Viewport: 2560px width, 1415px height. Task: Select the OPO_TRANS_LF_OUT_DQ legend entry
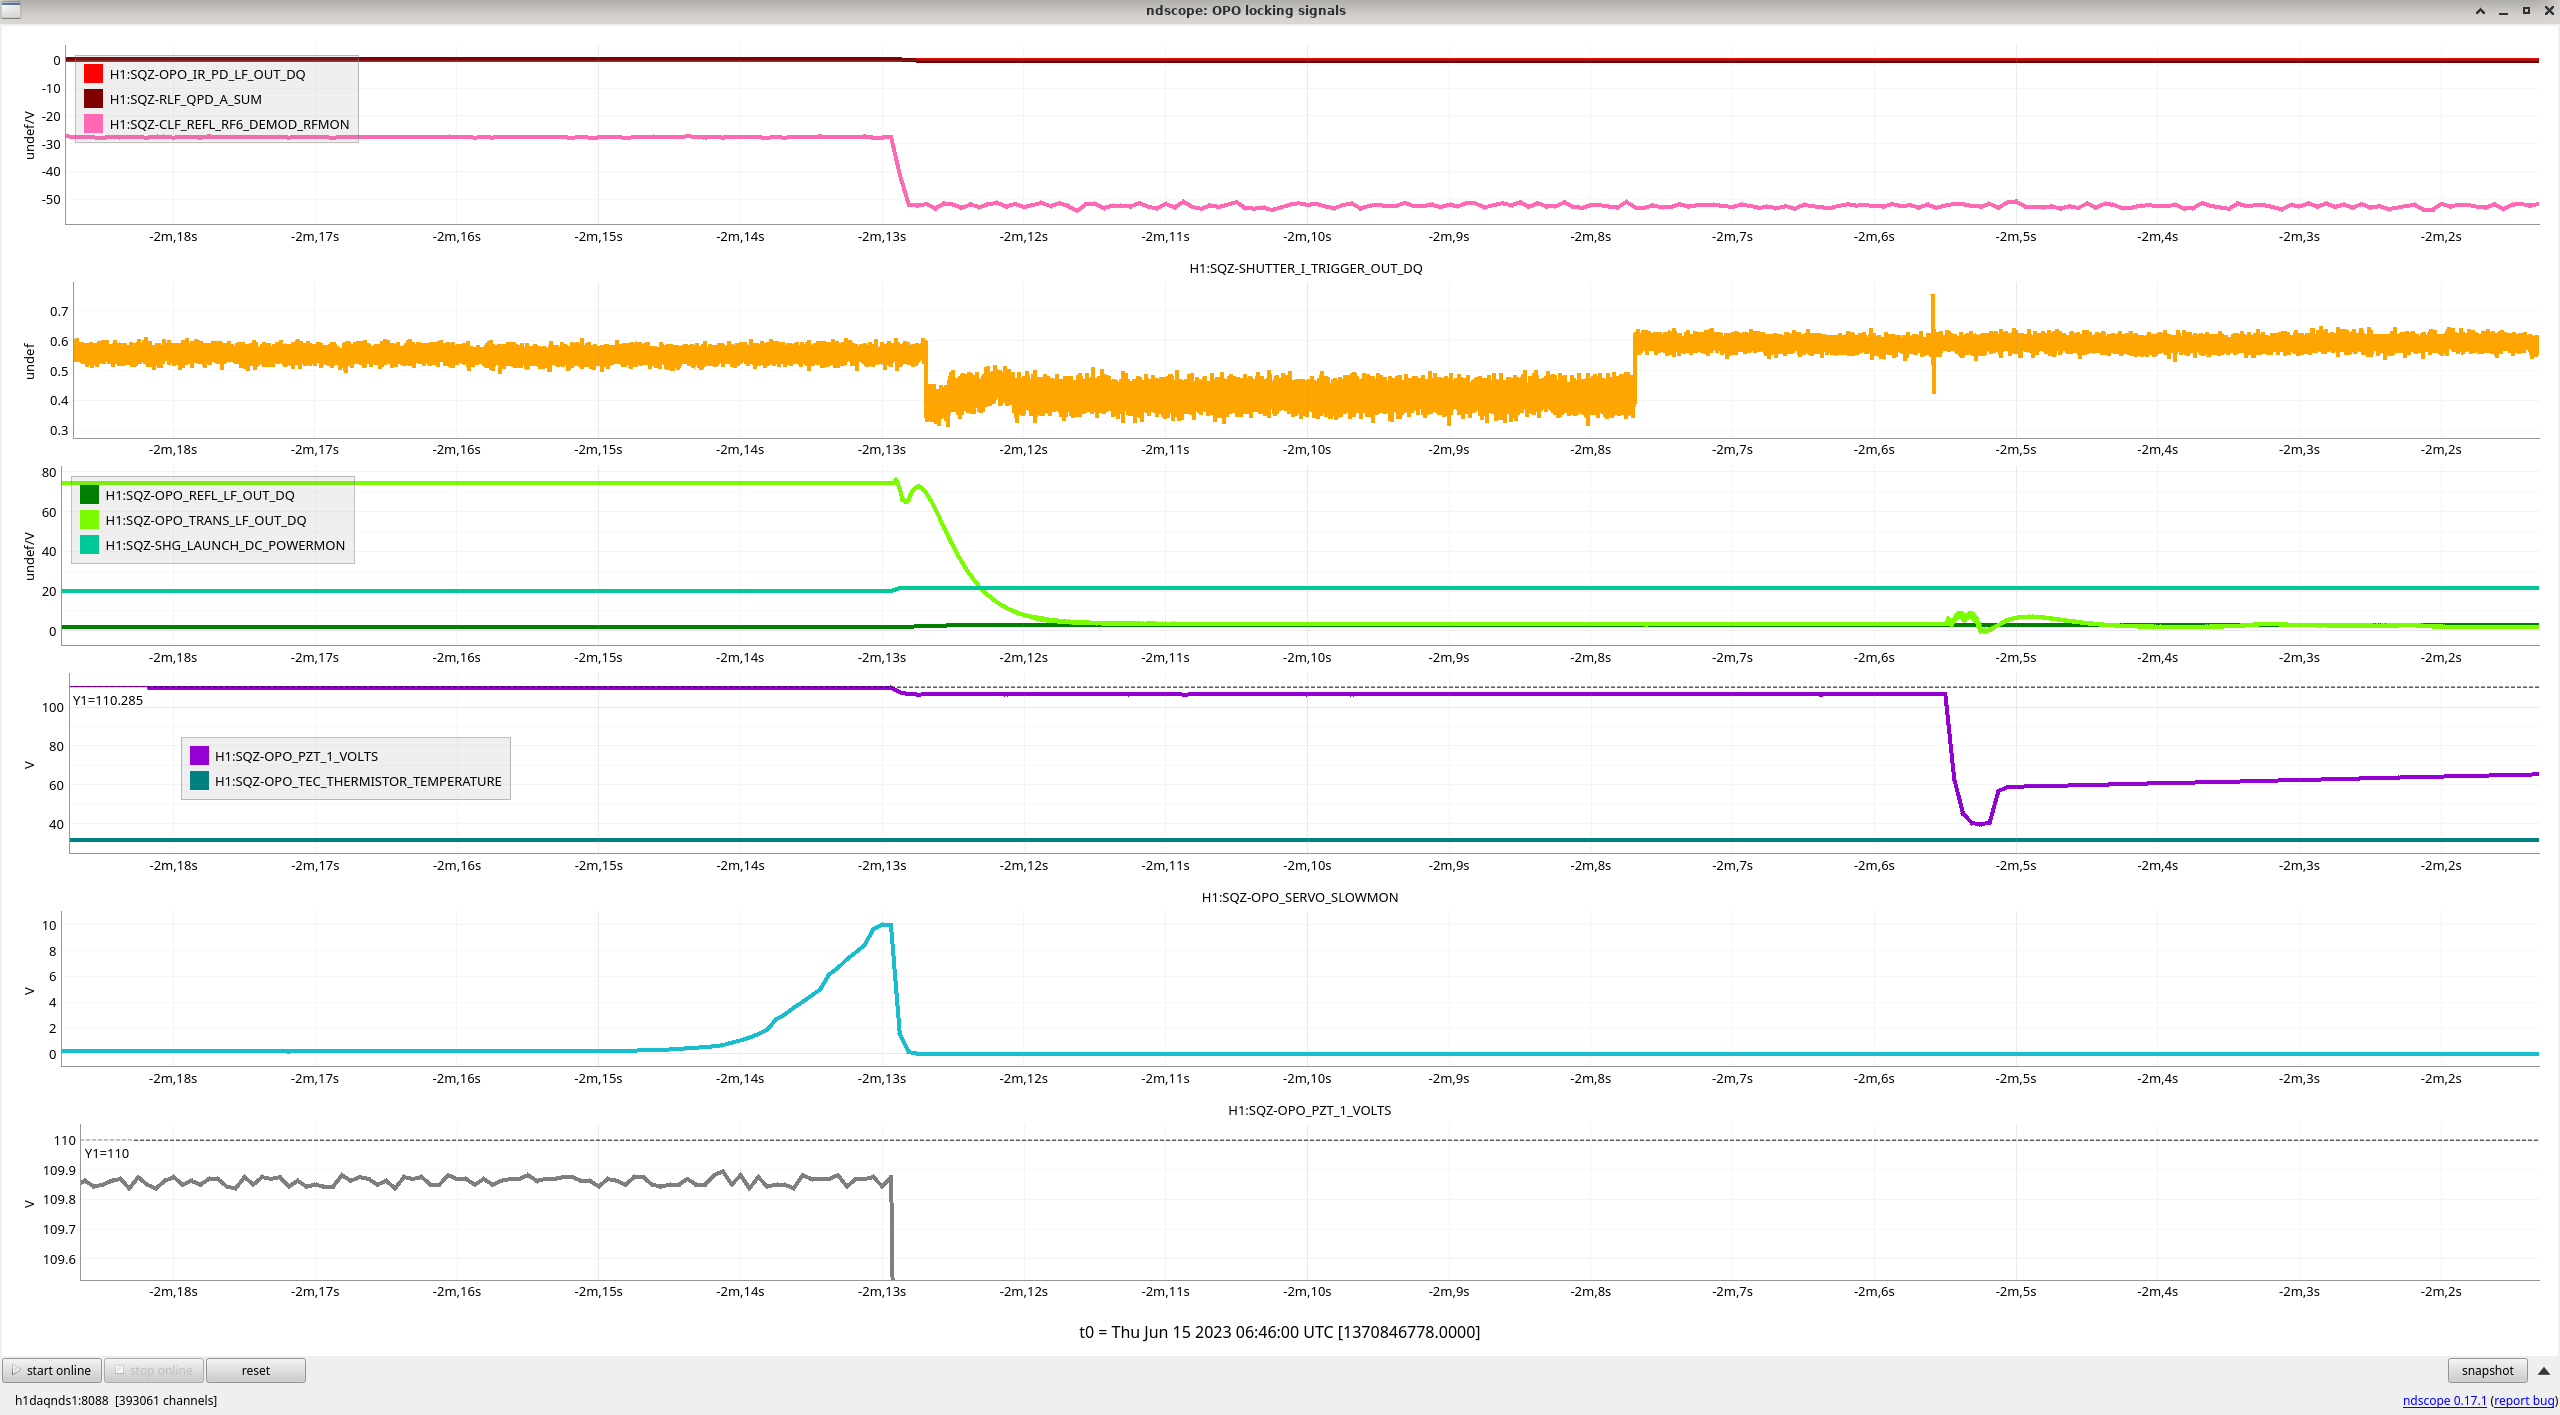[x=205, y=520]
